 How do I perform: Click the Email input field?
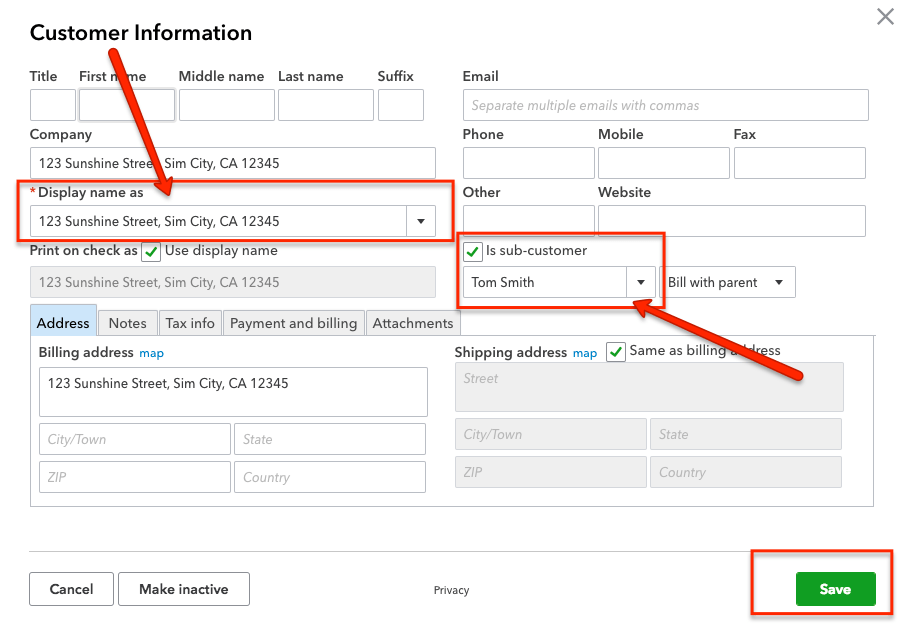pyautogui.click(x=665, y=104)
